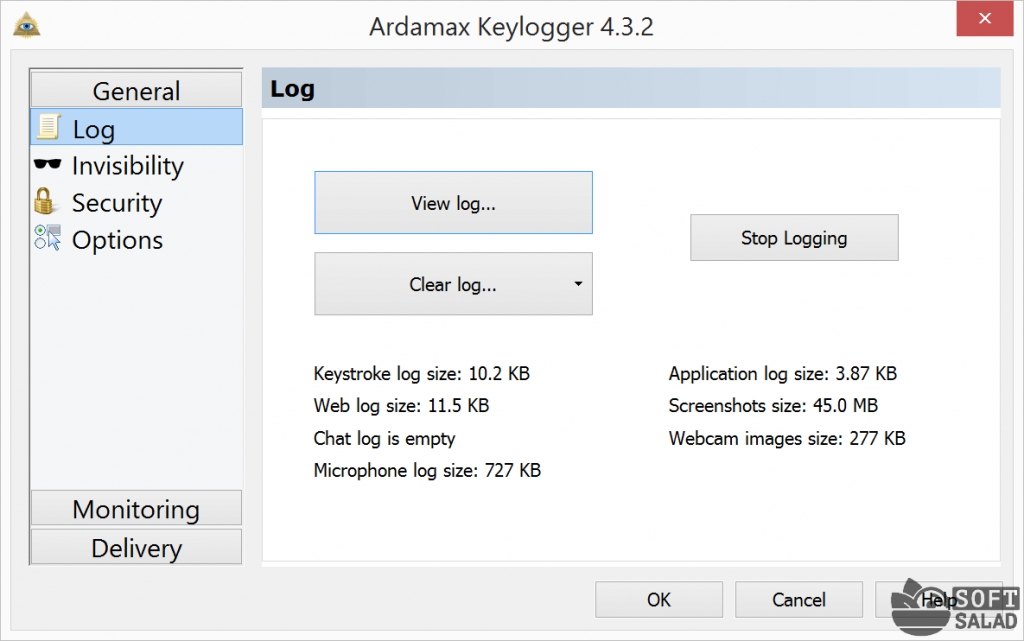
Task: Expand the Clear log dropdown arrow
Action: 578,284
